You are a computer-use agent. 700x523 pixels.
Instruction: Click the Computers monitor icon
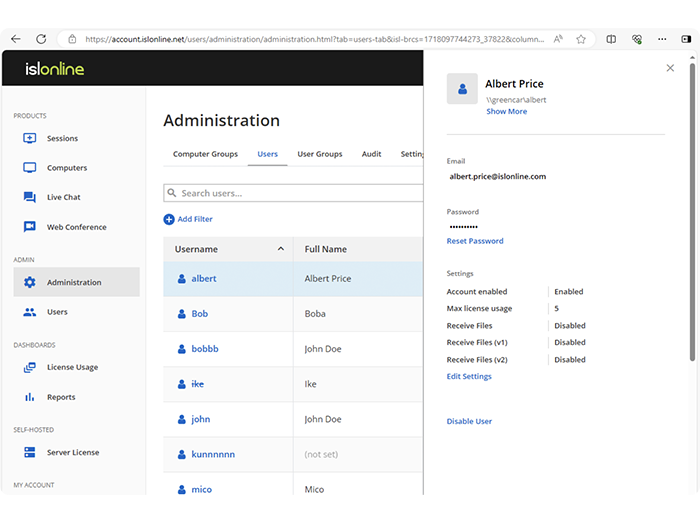point(30,168)
